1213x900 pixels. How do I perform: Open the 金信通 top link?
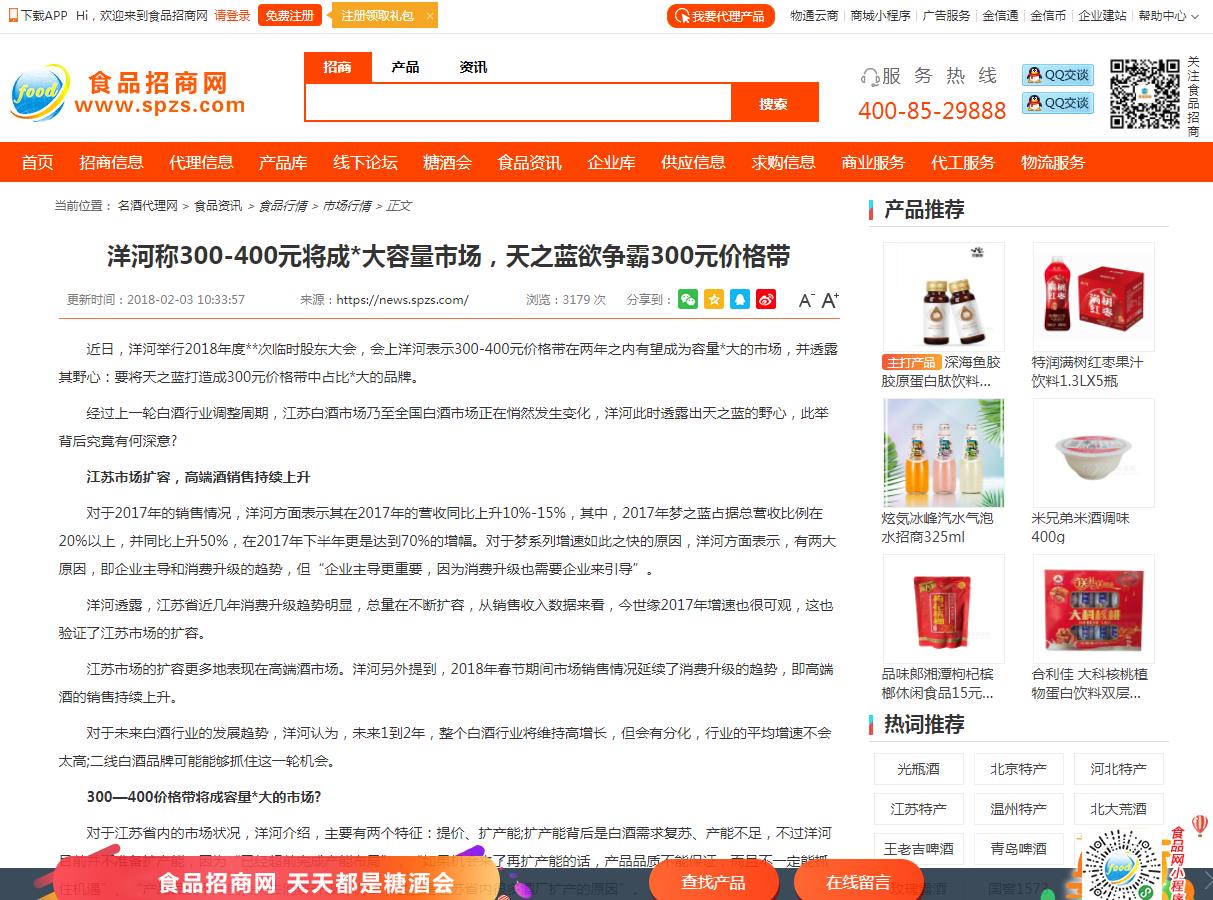(x=1000, y=15)
